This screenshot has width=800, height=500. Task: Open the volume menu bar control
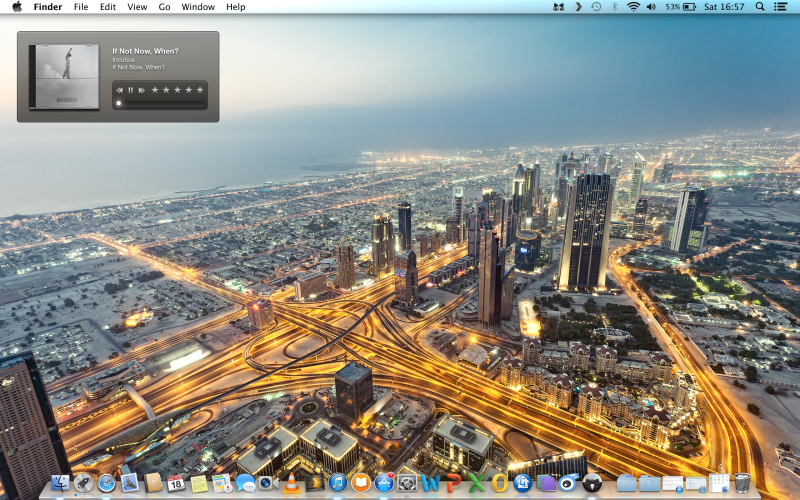click(x=651, y=7)
